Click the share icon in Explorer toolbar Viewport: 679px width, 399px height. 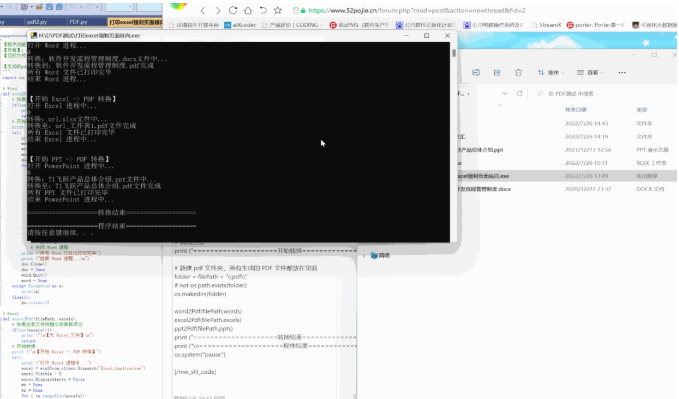pyautogui.click(x=497, y=72)
